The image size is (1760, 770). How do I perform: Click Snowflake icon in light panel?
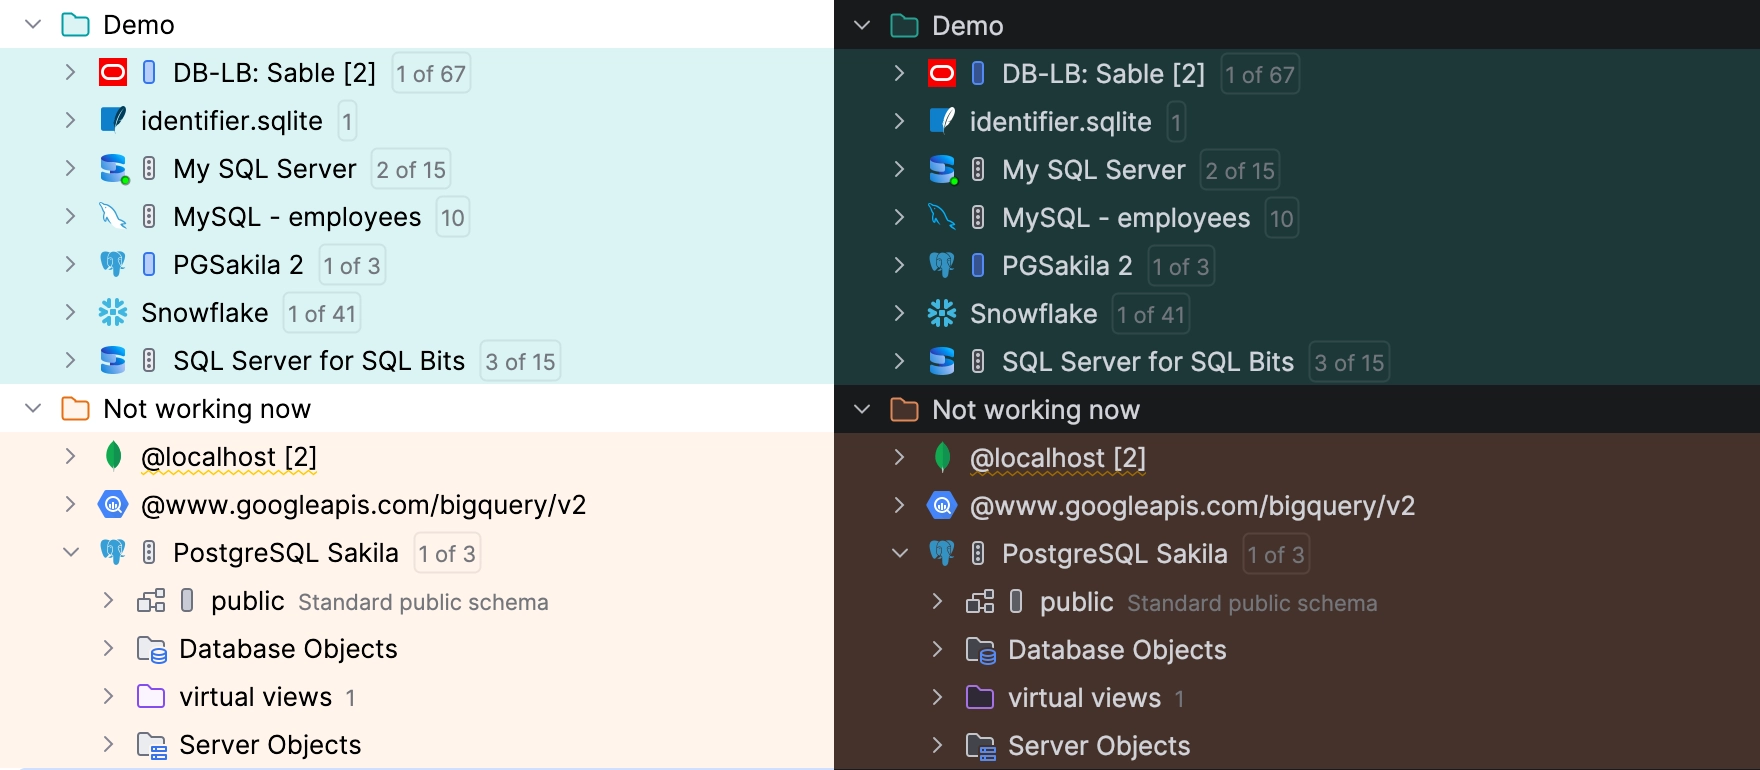tap(113, 312)
